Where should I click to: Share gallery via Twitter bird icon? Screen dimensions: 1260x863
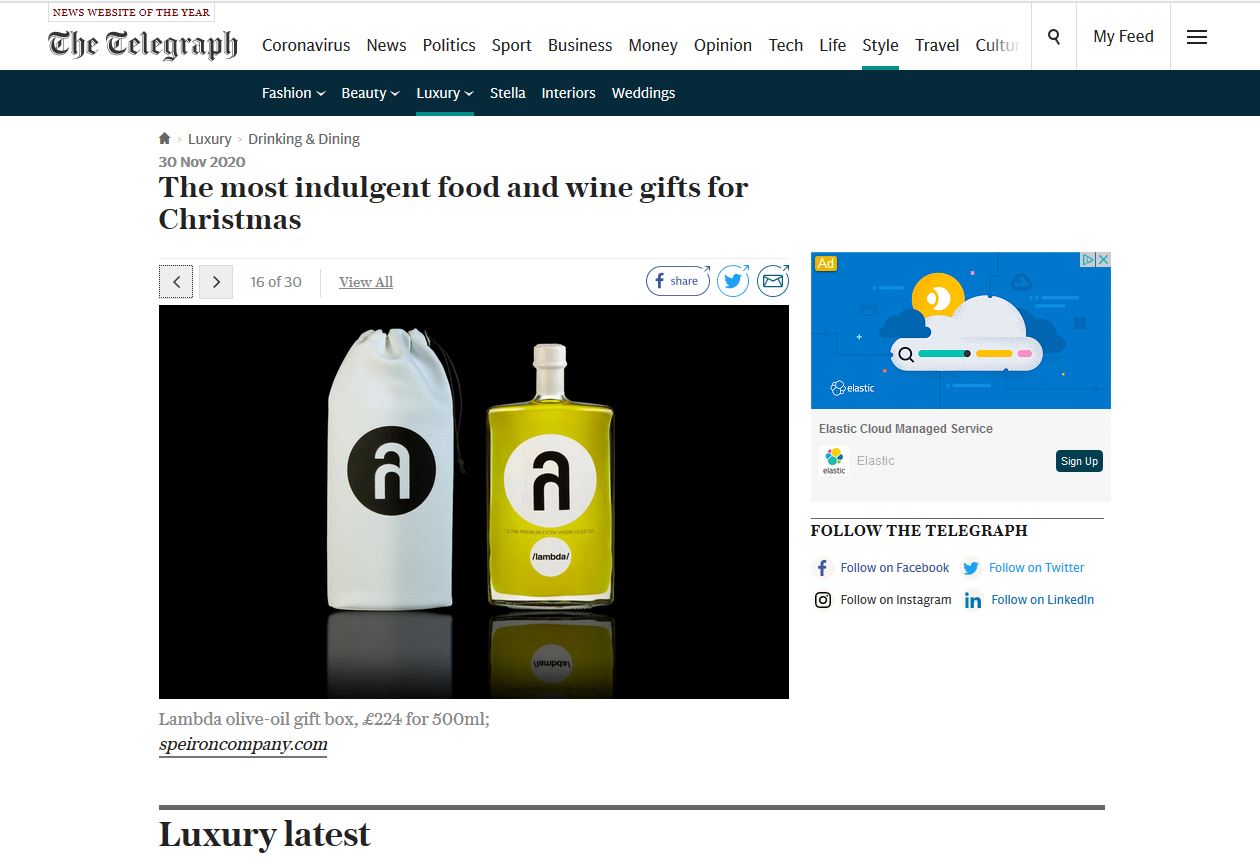click(734, 281)
